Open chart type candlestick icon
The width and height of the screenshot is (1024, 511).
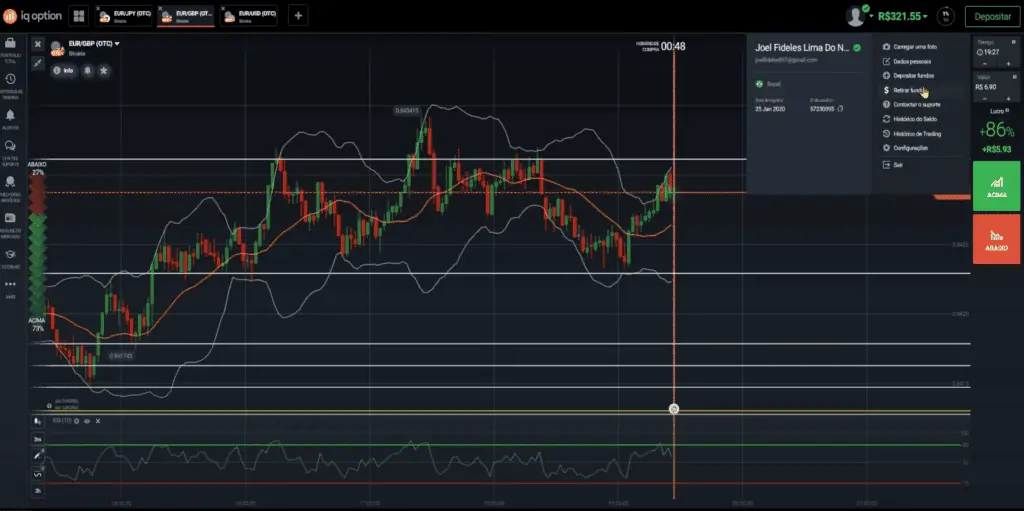(38, 421)
